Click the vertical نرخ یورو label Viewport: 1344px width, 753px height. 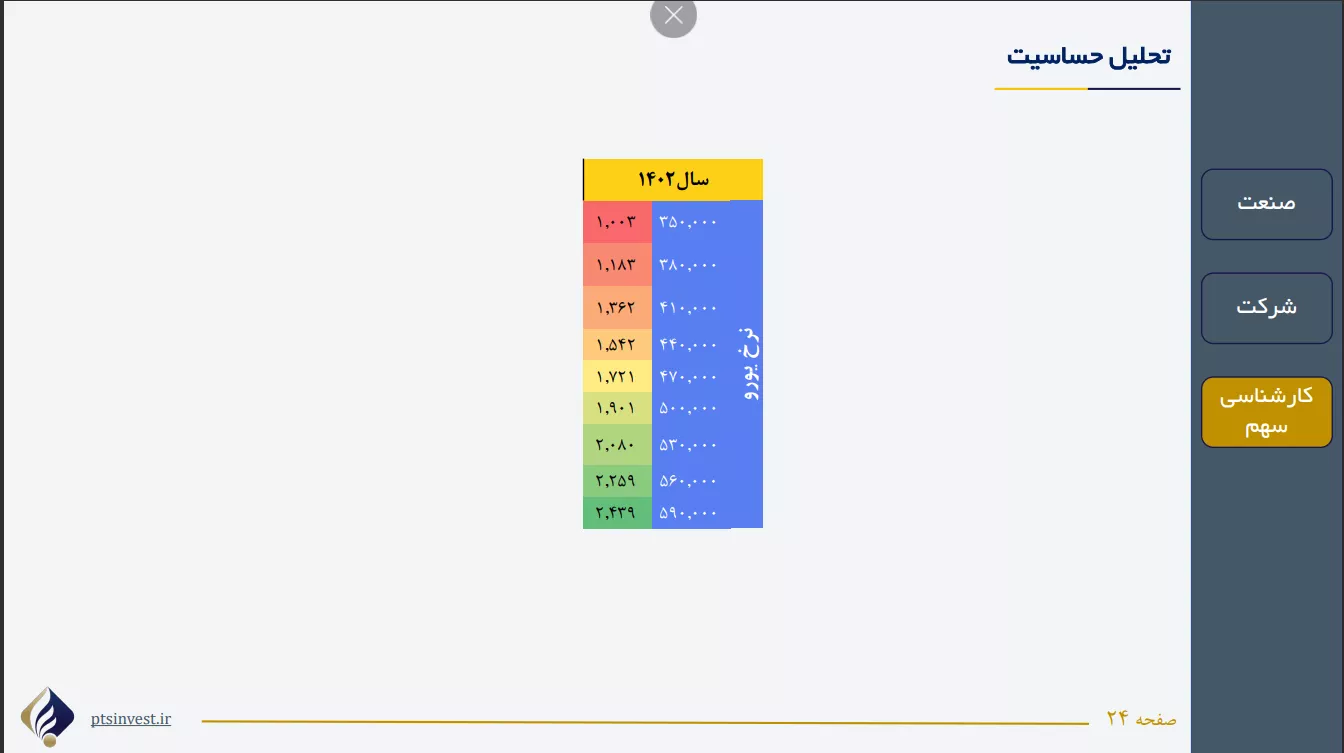pyautogui.click(x=748, y=363)
